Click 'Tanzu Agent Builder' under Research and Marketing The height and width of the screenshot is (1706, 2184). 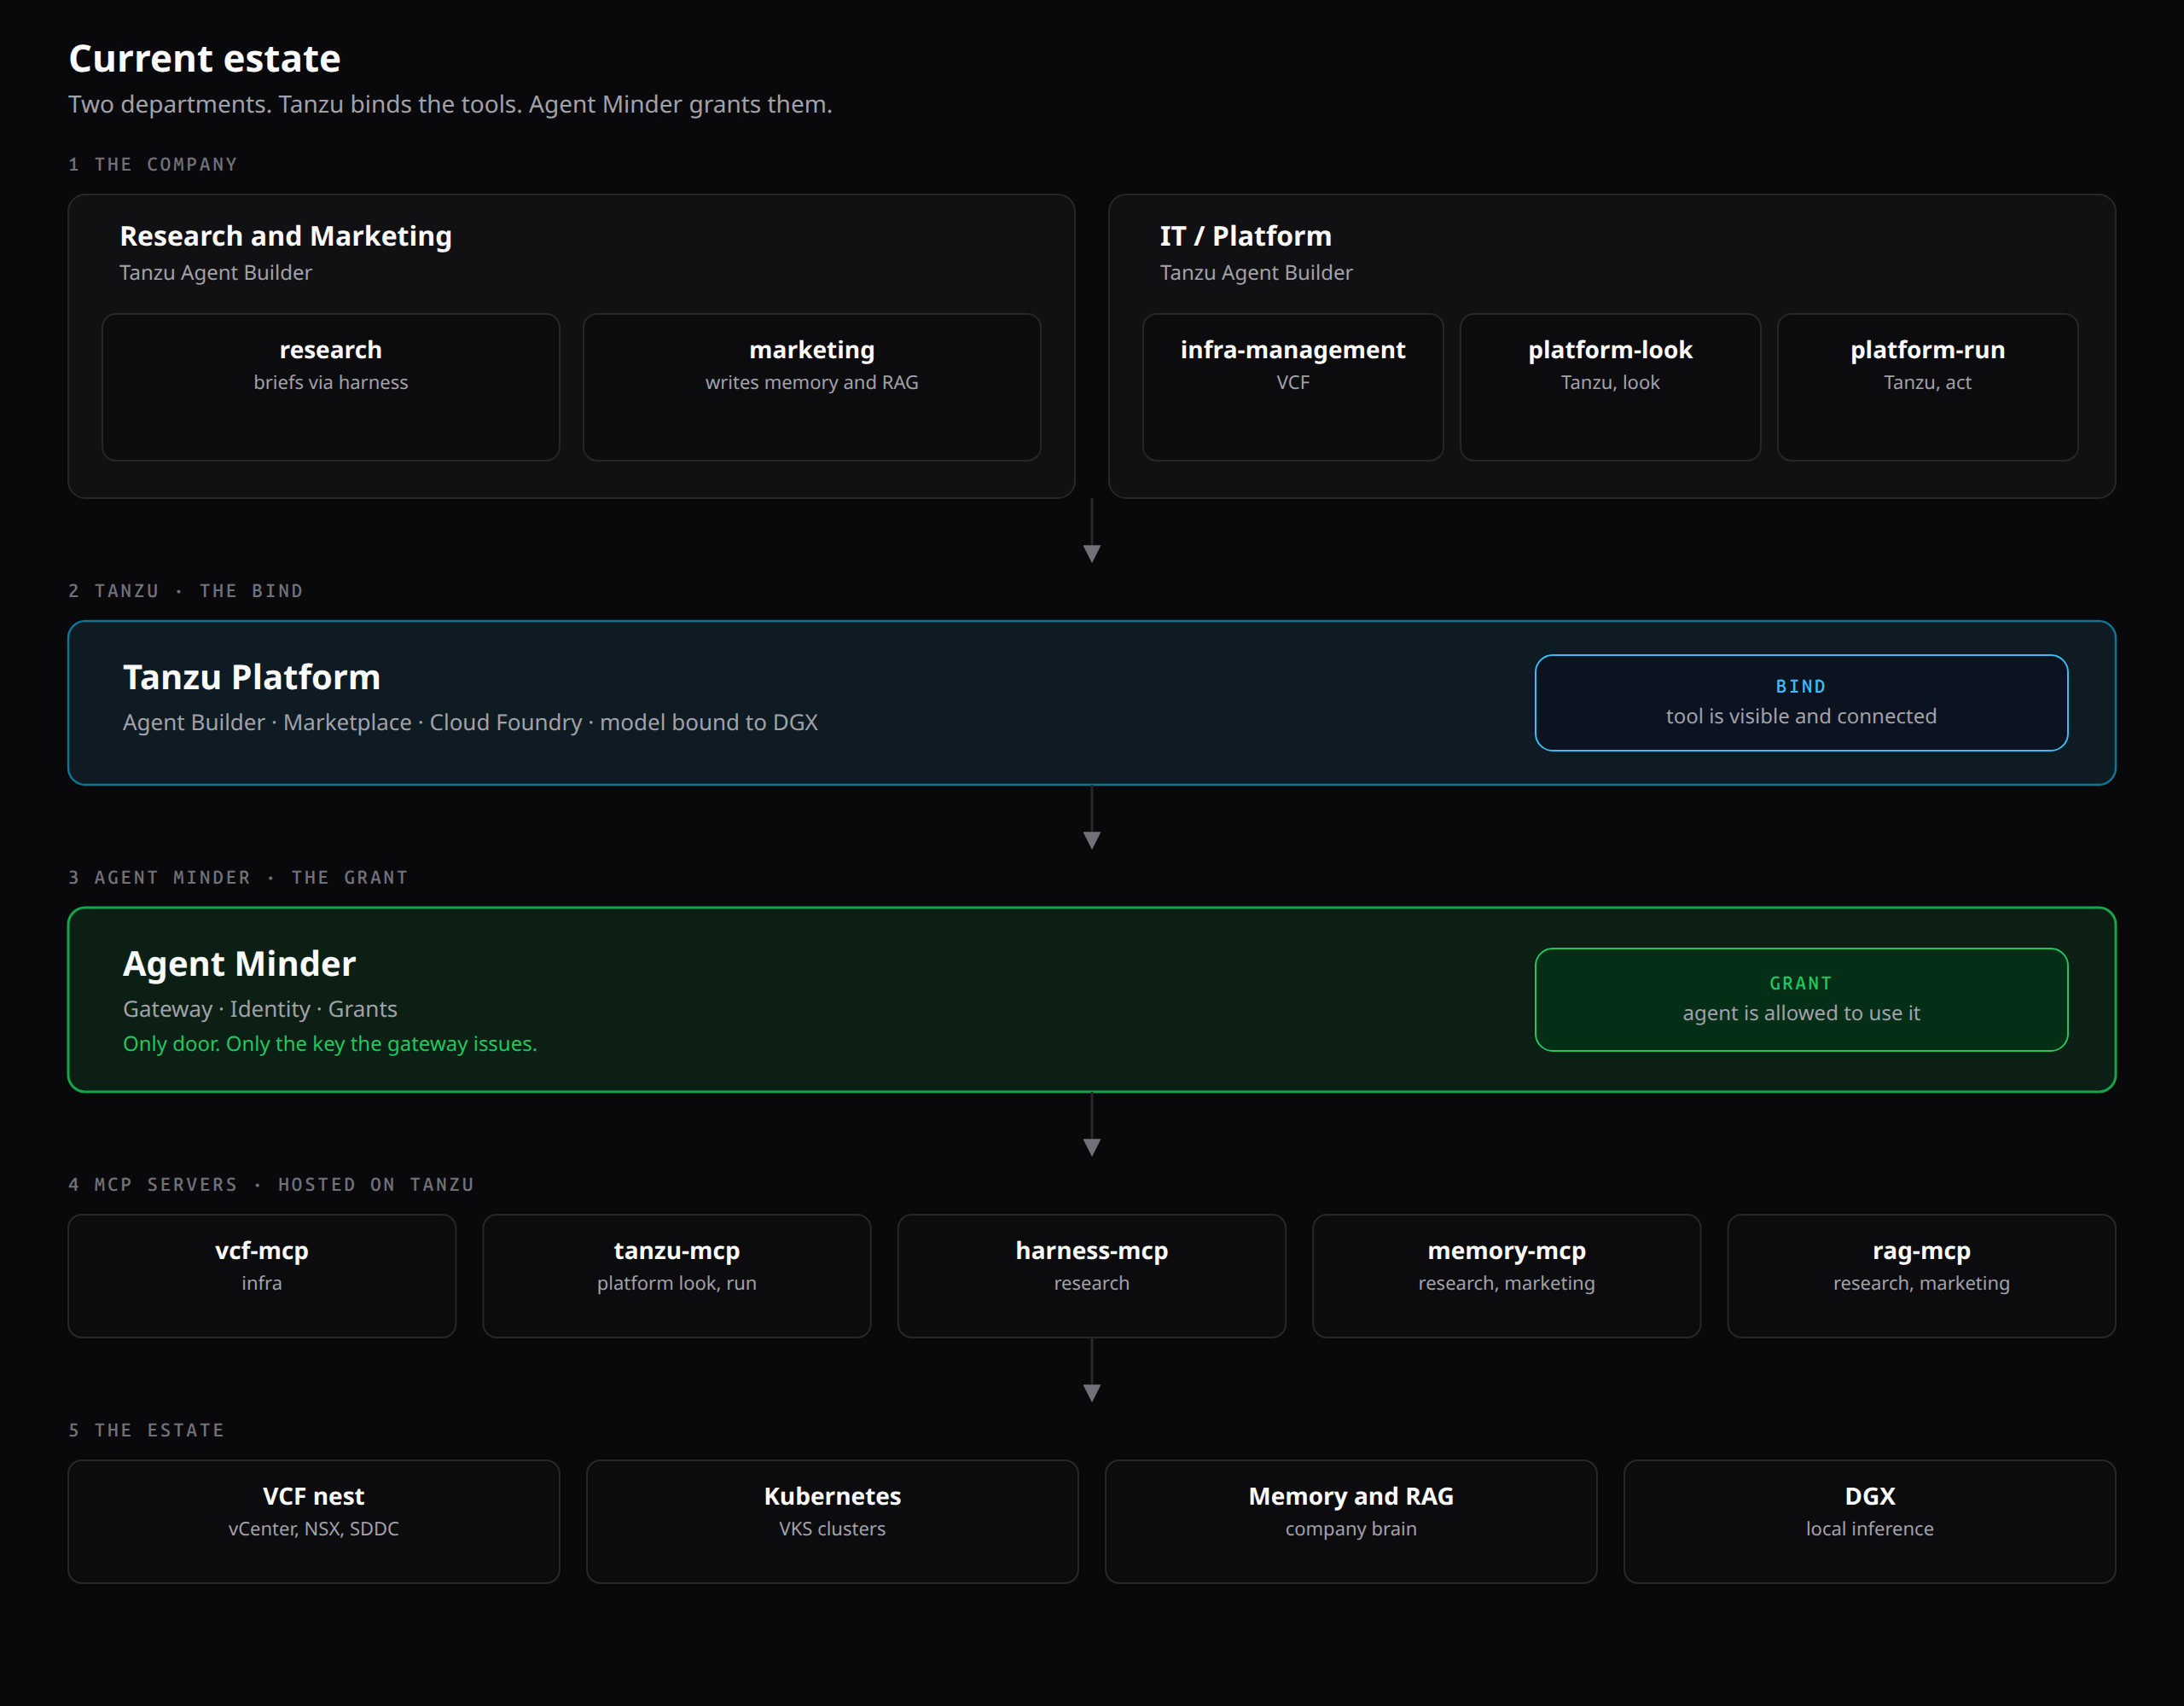pos(216,272)
